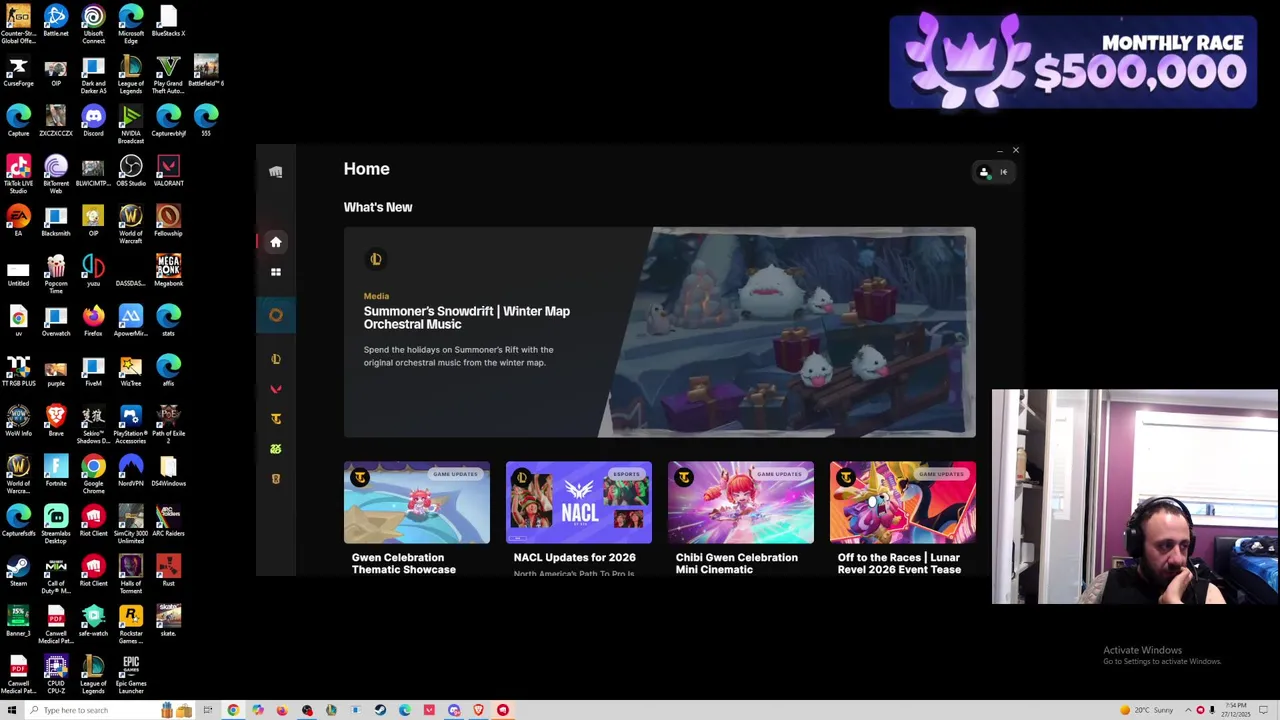
Task: Select OBS Studio desktop shortcut
Action: 131,171
